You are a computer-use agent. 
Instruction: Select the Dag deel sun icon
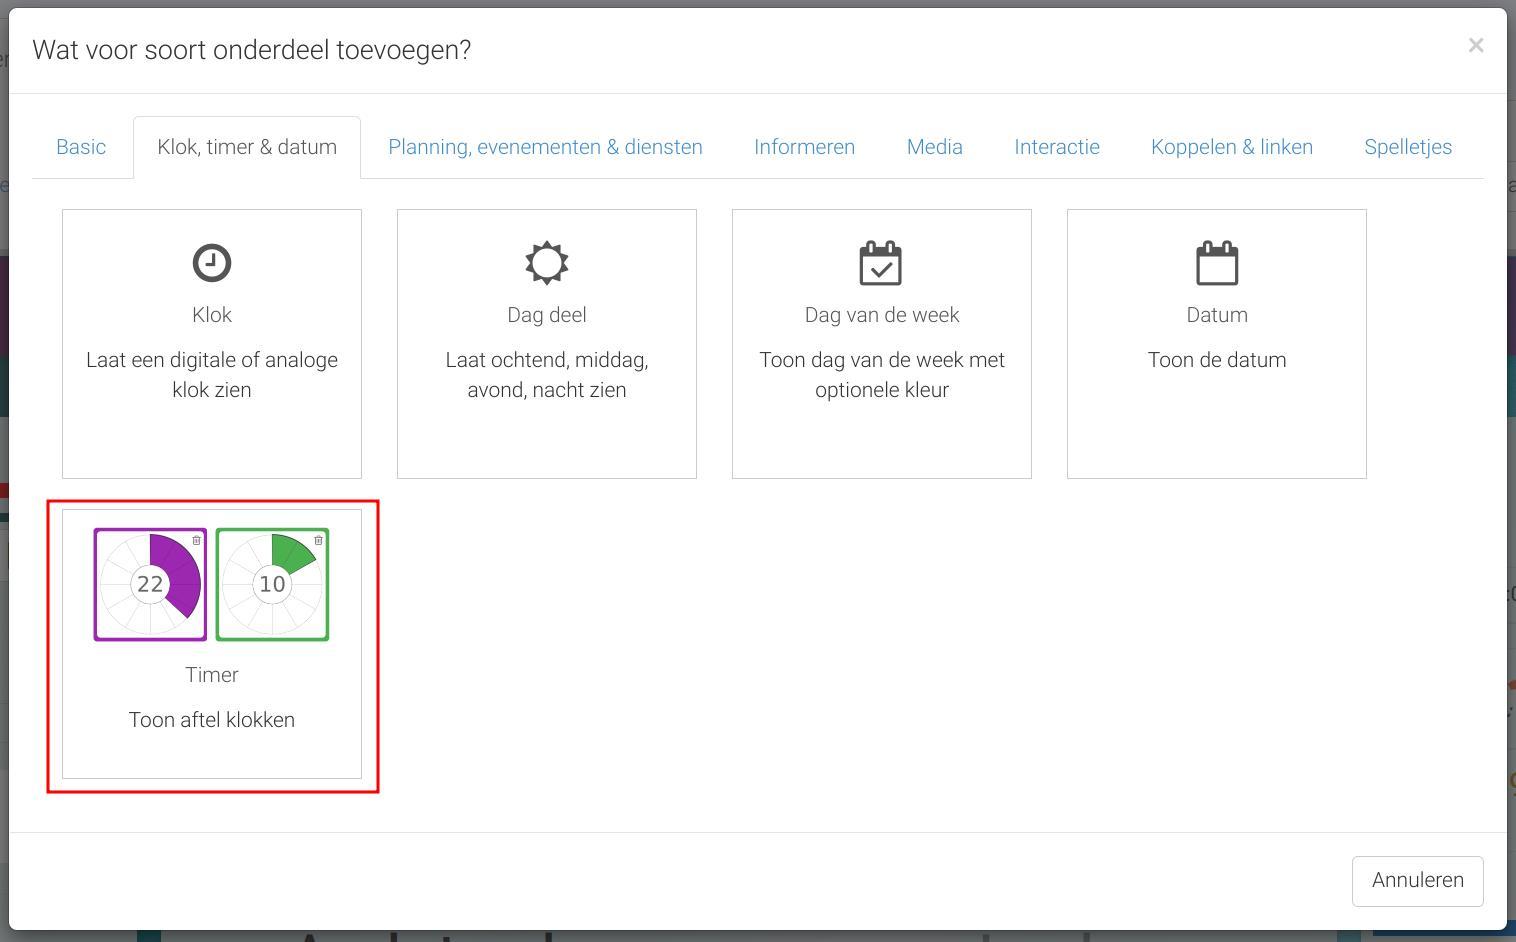coord(547,263)
